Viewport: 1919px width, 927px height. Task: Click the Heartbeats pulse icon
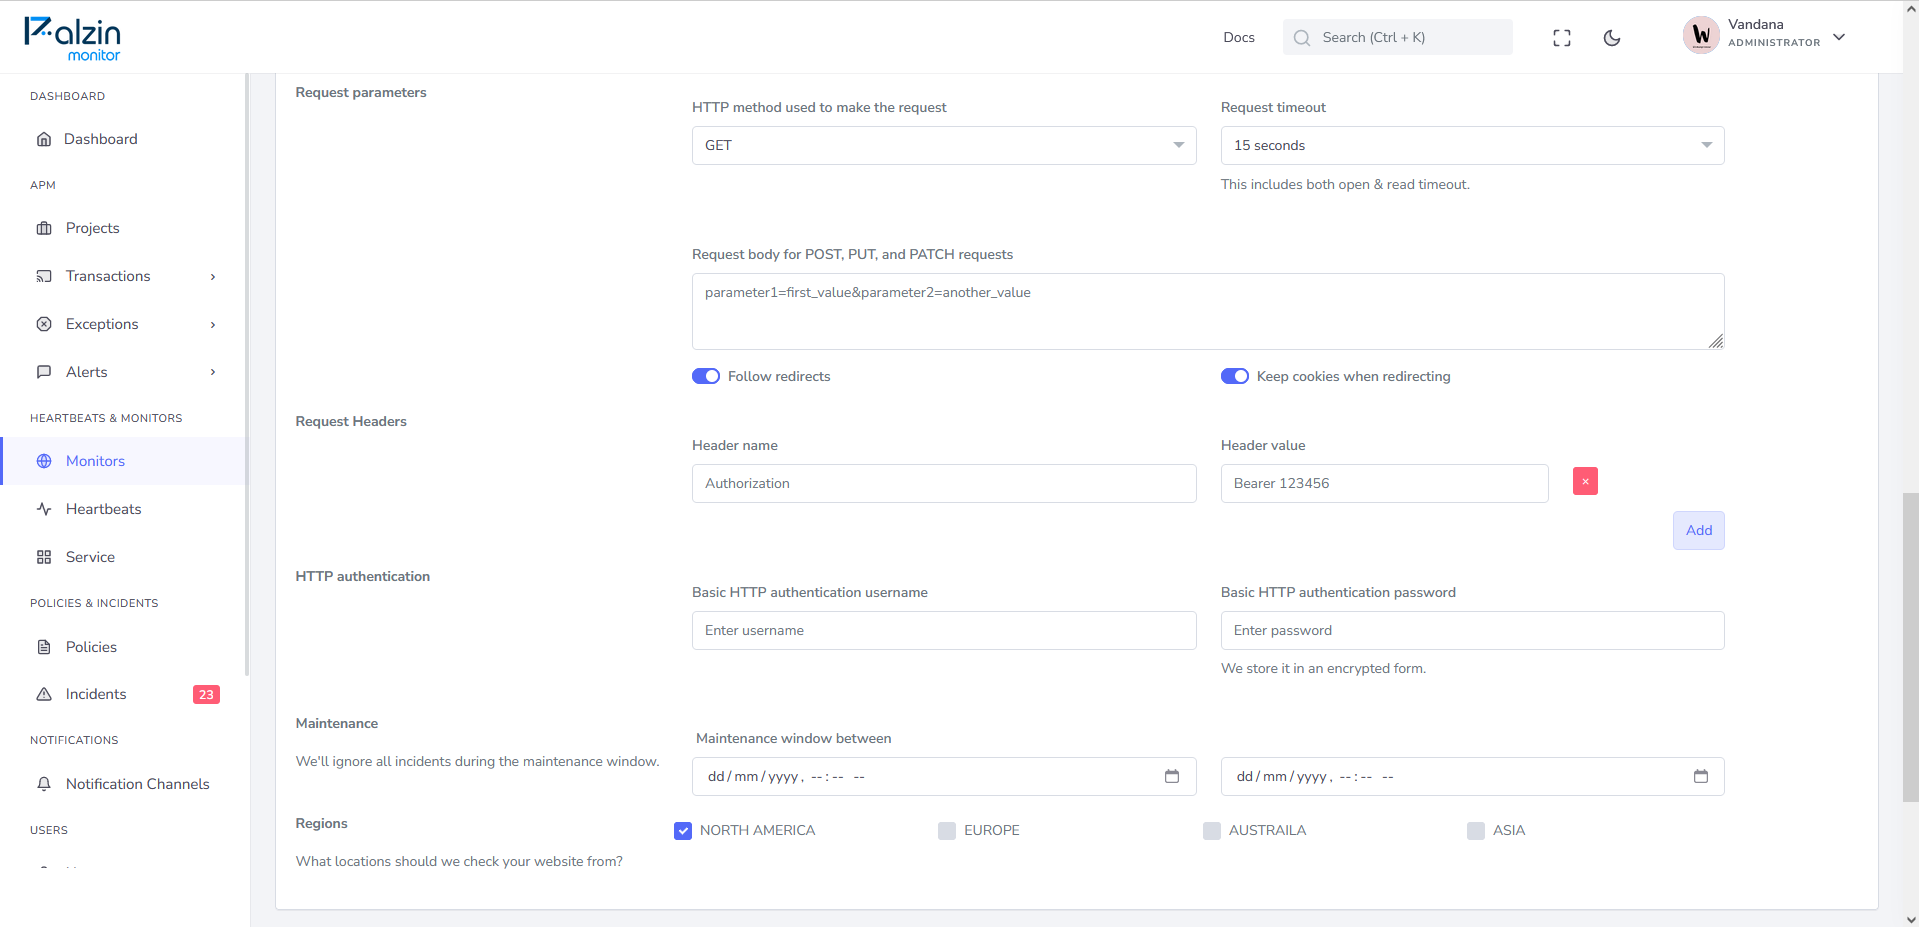[x=44, y=509]
